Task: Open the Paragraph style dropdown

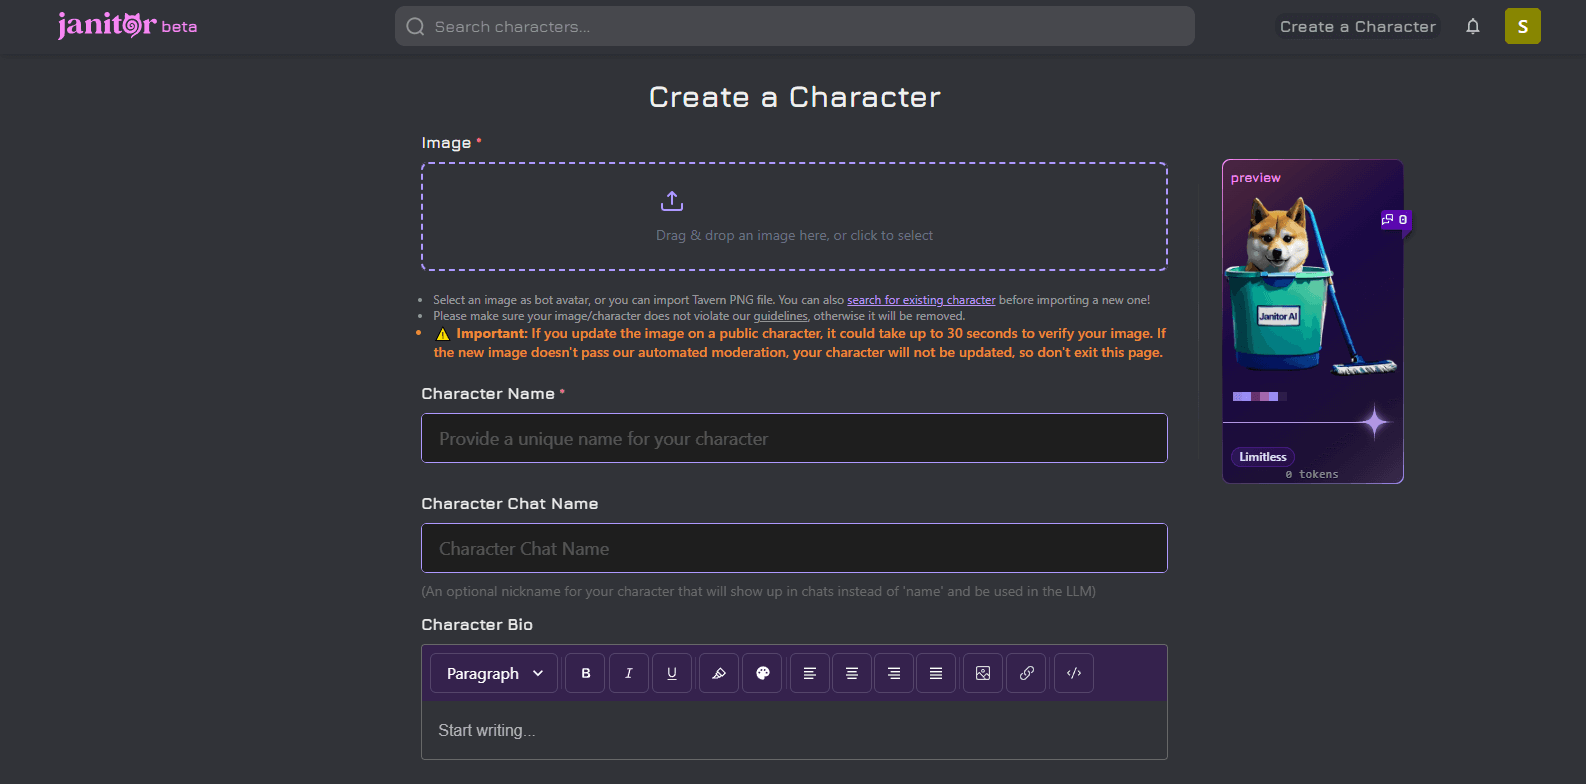Action: pos(494,673)
